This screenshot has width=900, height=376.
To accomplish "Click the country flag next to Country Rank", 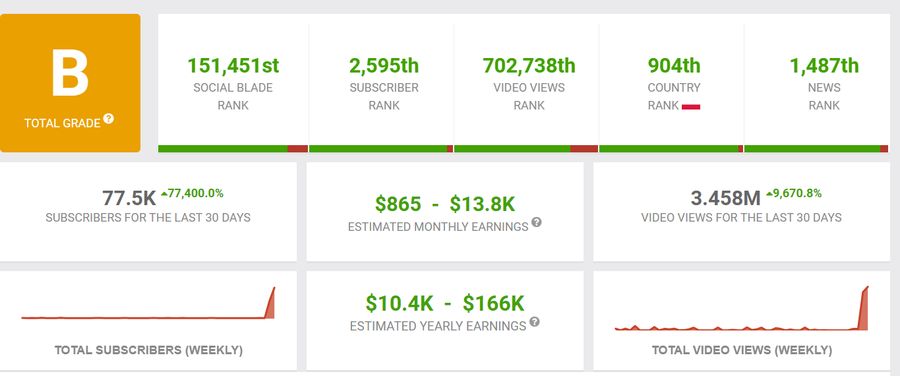I will click(x=691, y=107).
